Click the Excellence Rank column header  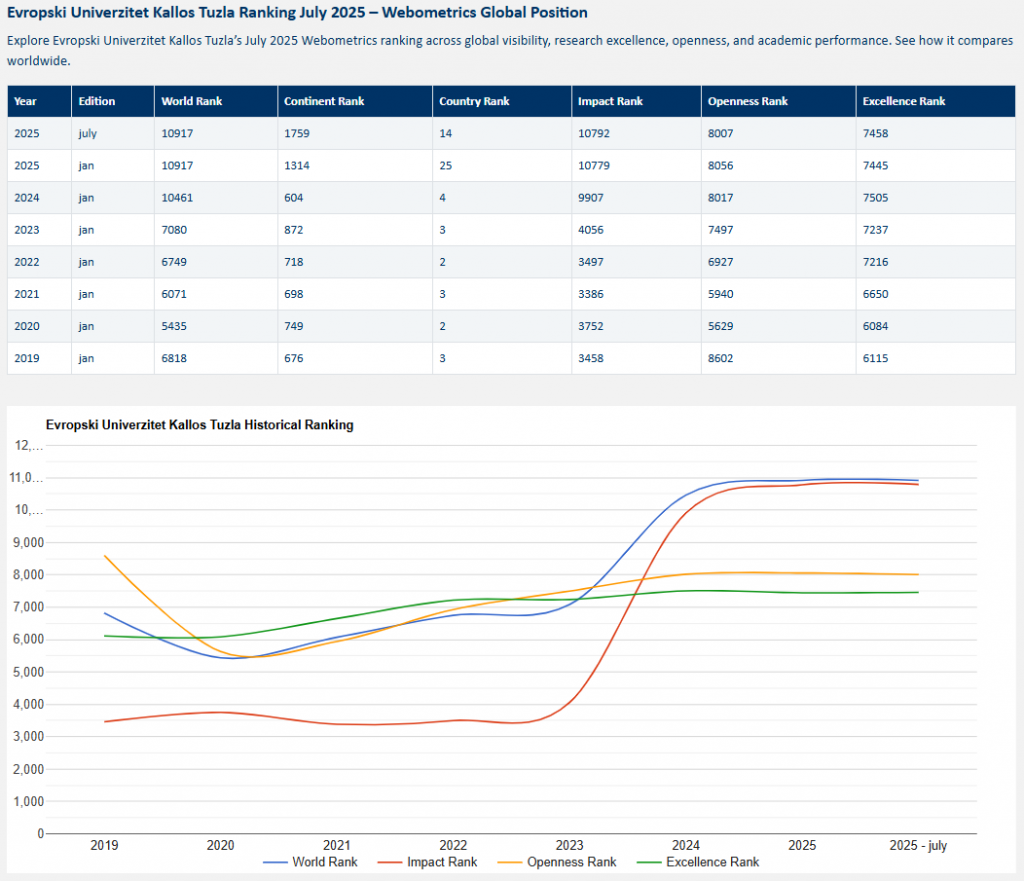coord(936,101)
